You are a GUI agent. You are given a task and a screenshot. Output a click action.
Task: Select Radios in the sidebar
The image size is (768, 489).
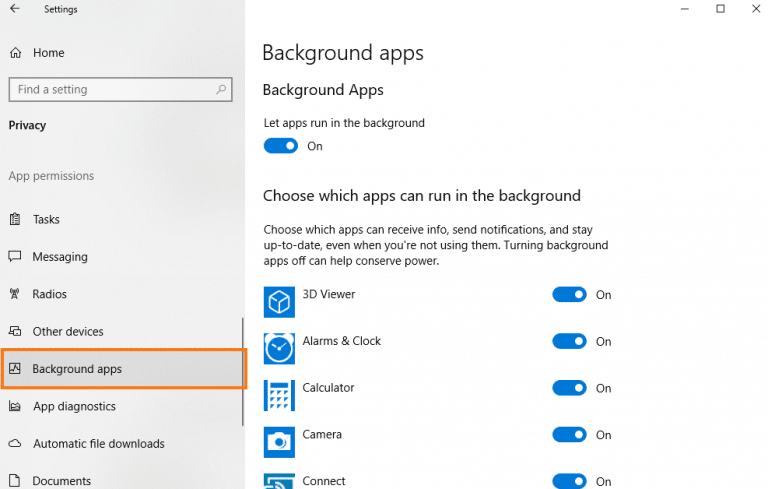coord(49,294)
